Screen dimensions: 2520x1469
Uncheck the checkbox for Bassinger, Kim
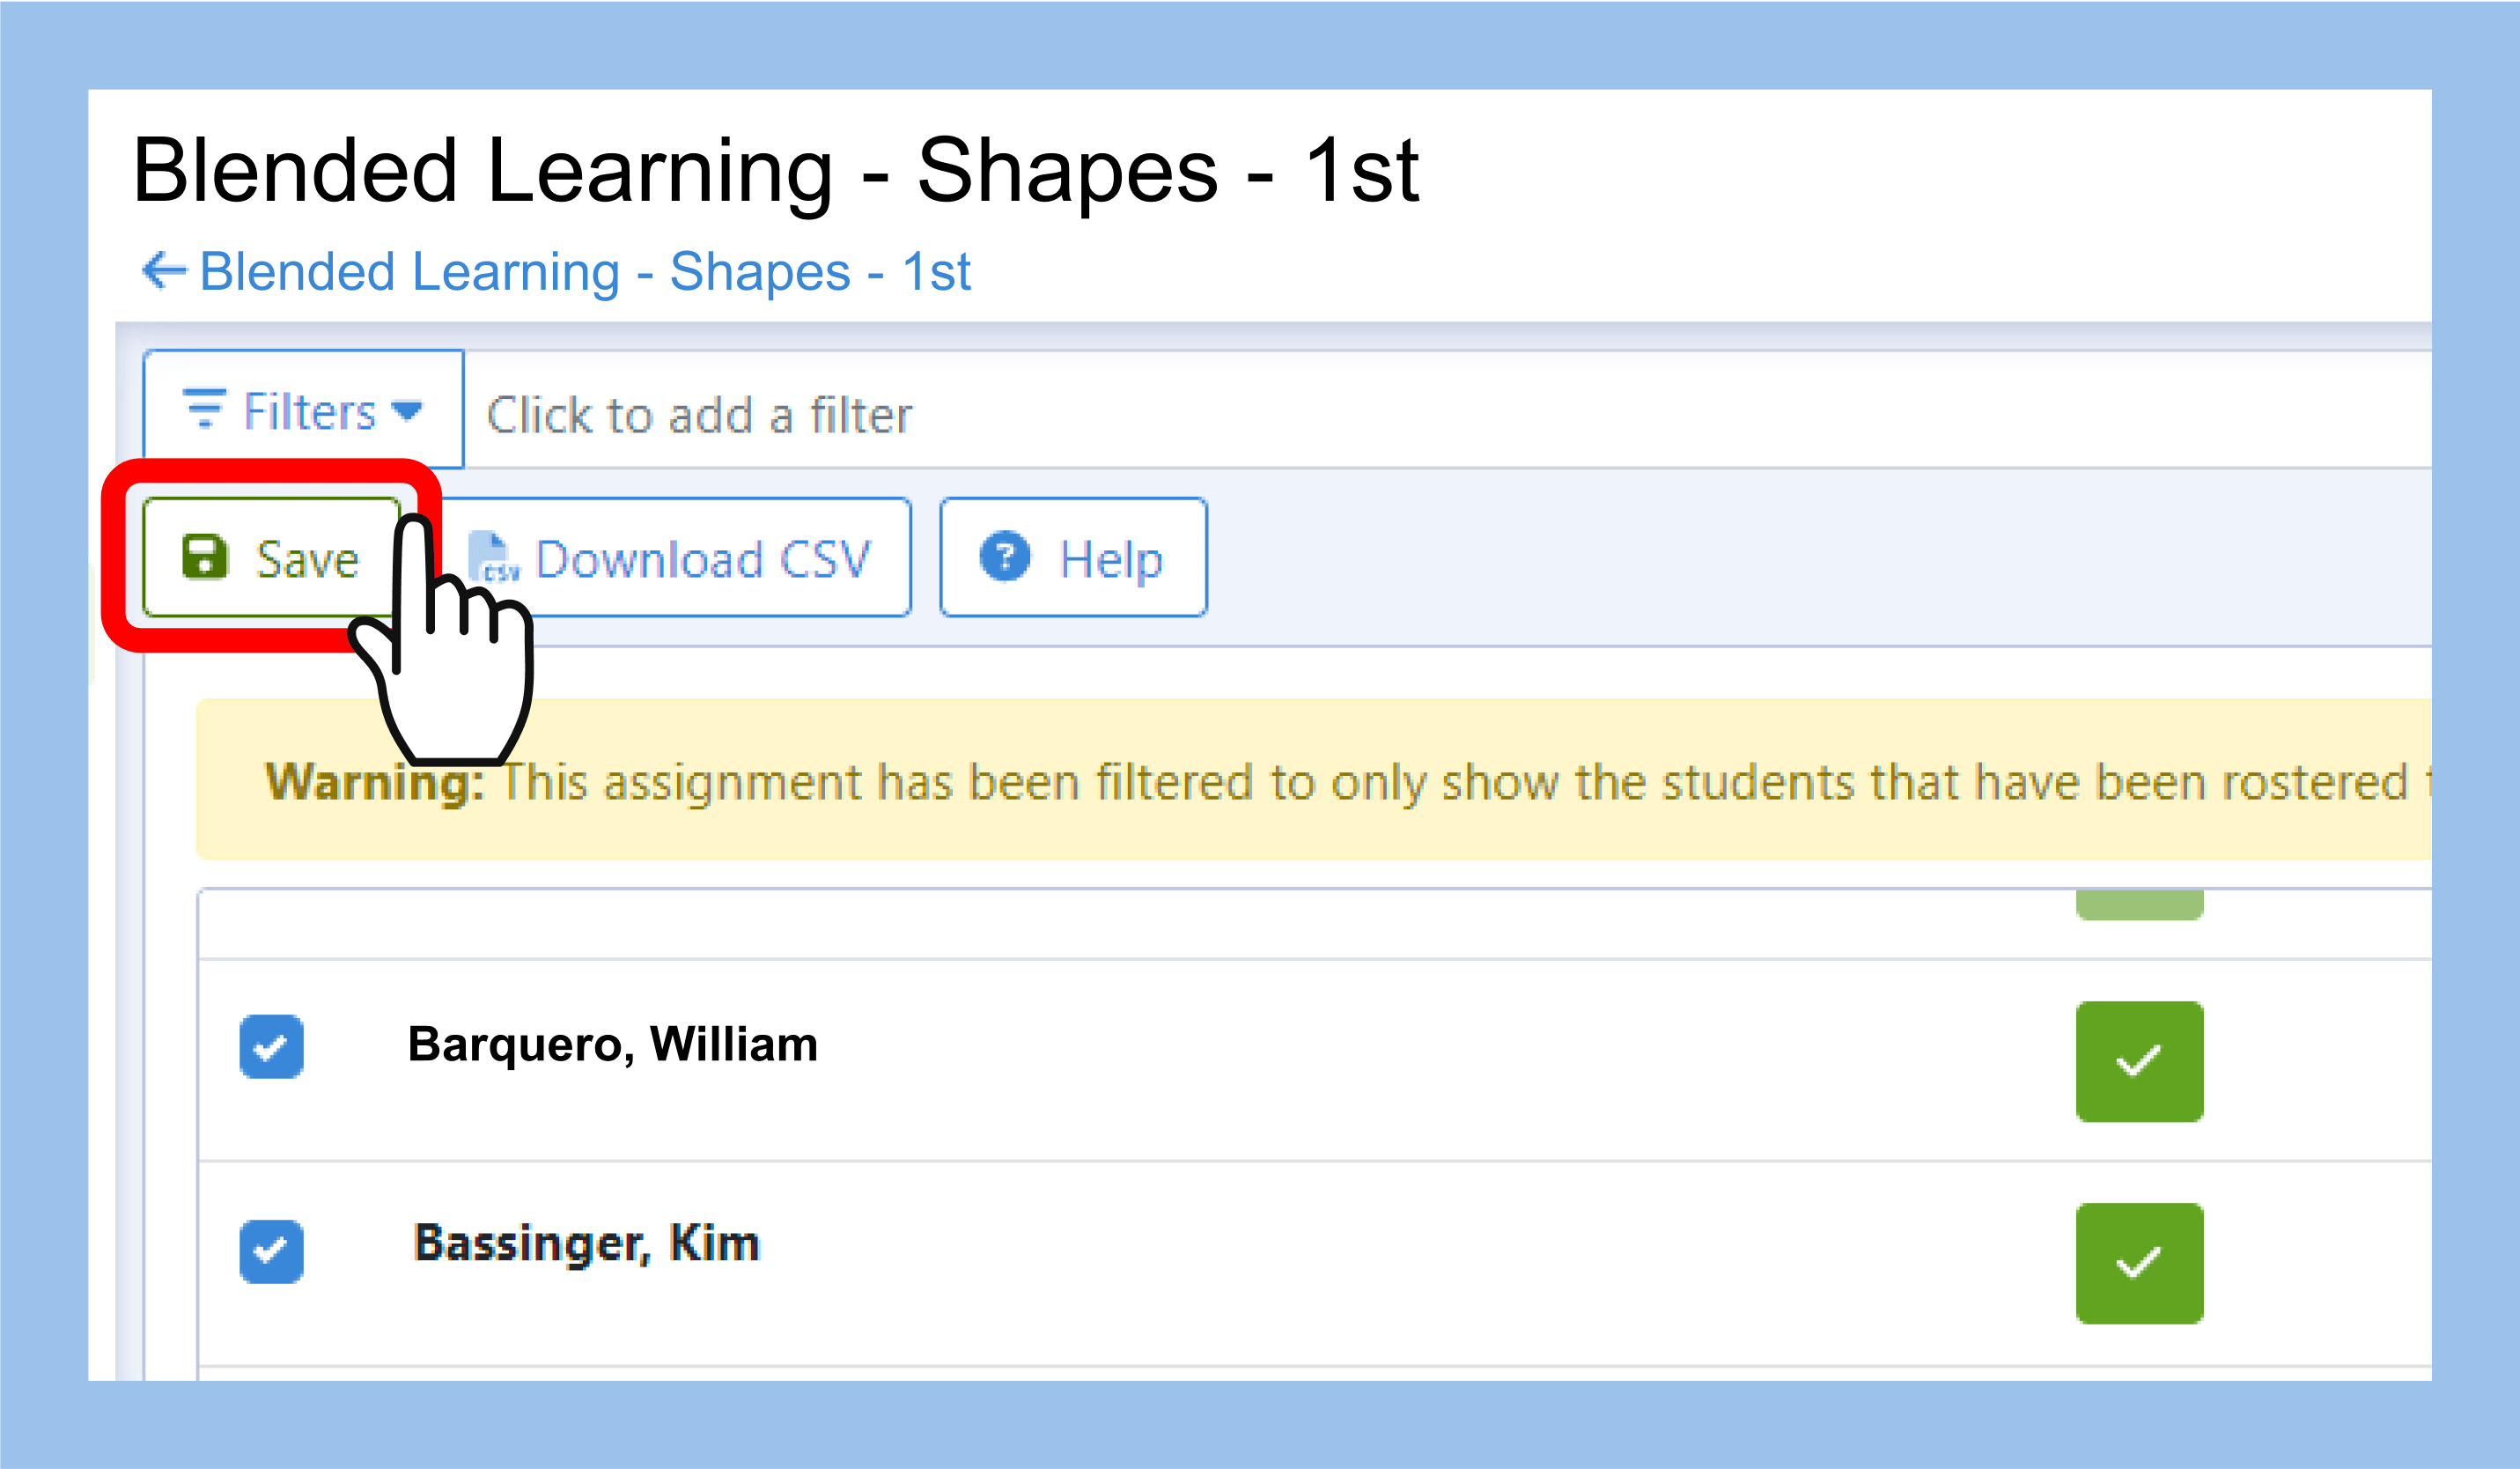tap(271, 1251)
